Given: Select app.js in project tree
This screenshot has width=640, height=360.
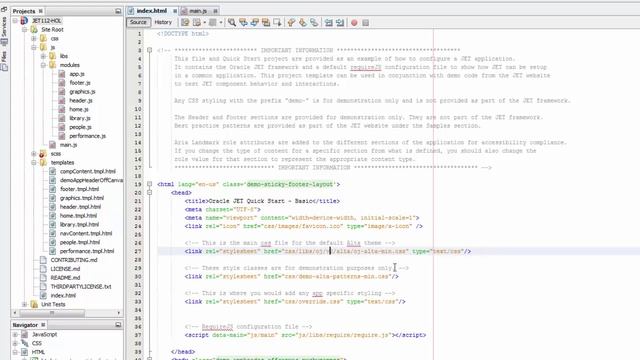Looking at the screenshot, I should [77, 74].
